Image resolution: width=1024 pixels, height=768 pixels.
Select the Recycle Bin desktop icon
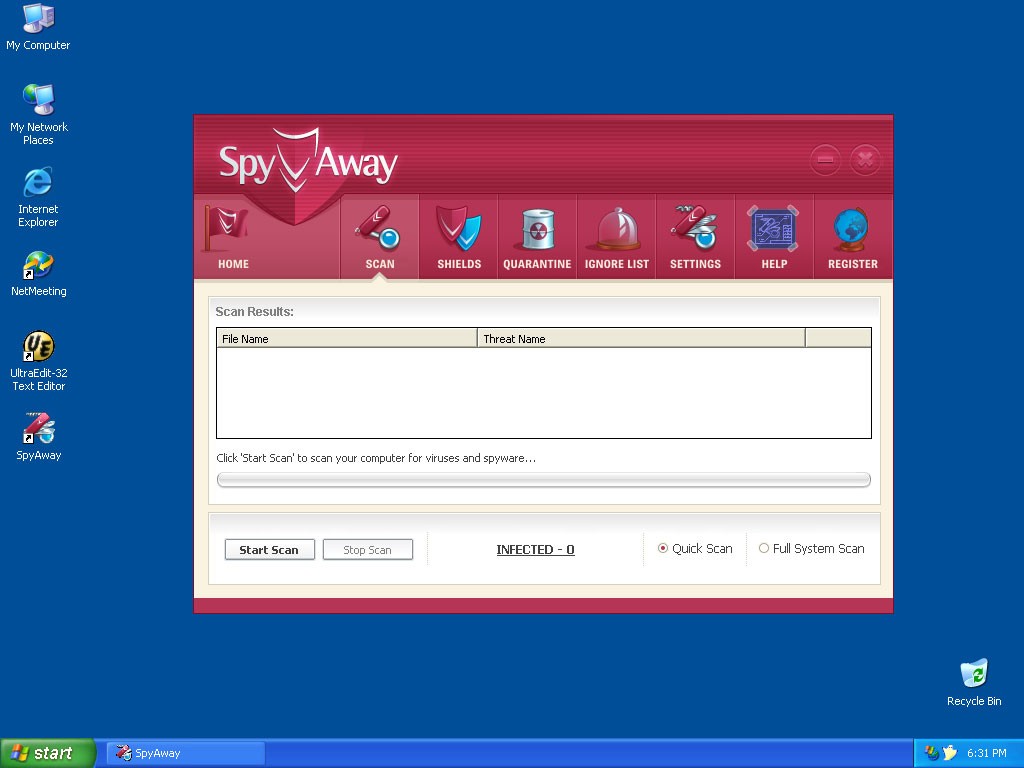tap(973, 682)
